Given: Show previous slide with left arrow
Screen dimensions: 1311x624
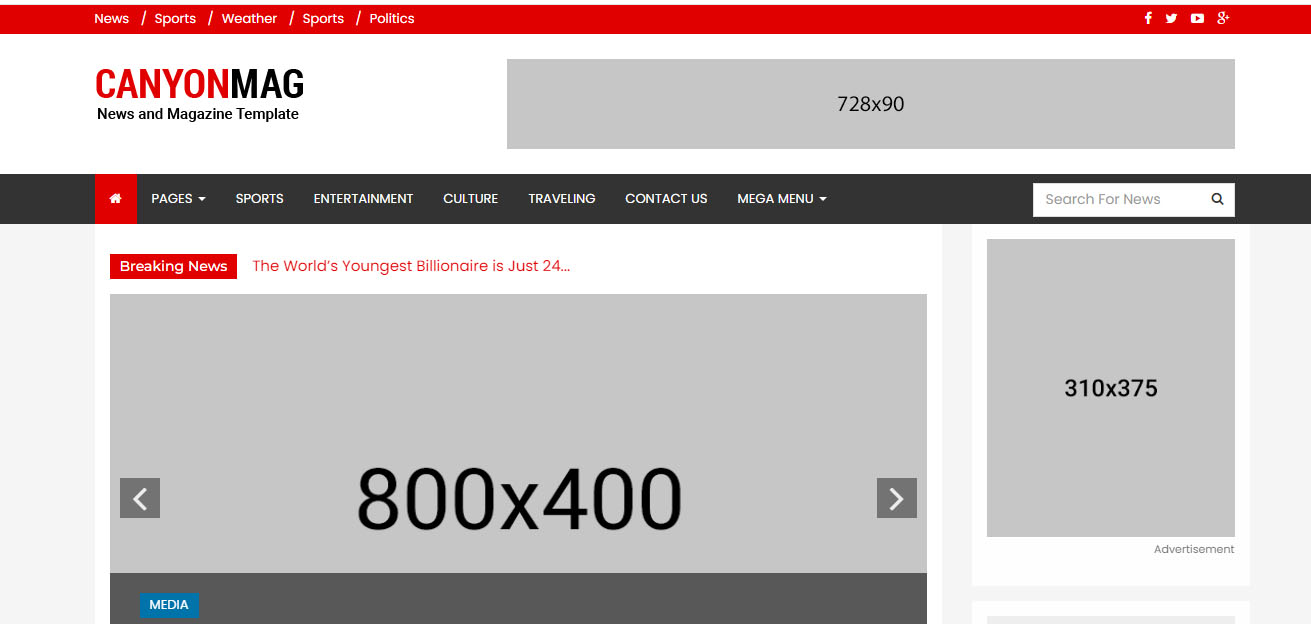Looking at the screenshot, I should pos(140,498).
